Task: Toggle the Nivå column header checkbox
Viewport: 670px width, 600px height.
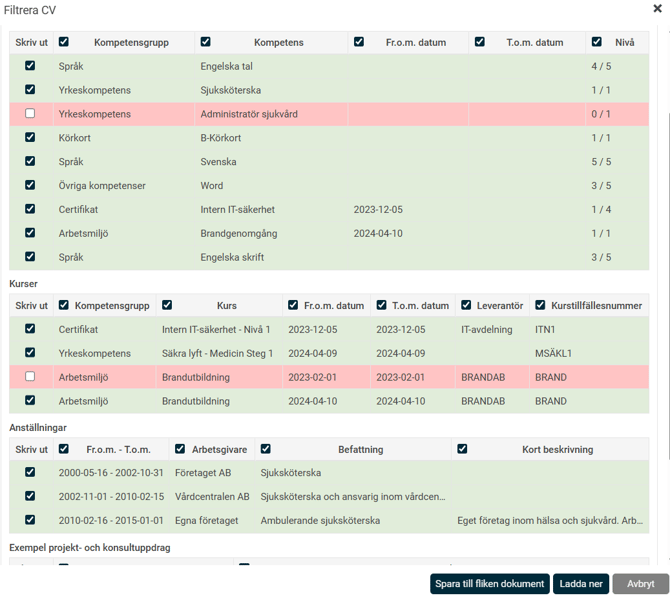Action: 597,42
